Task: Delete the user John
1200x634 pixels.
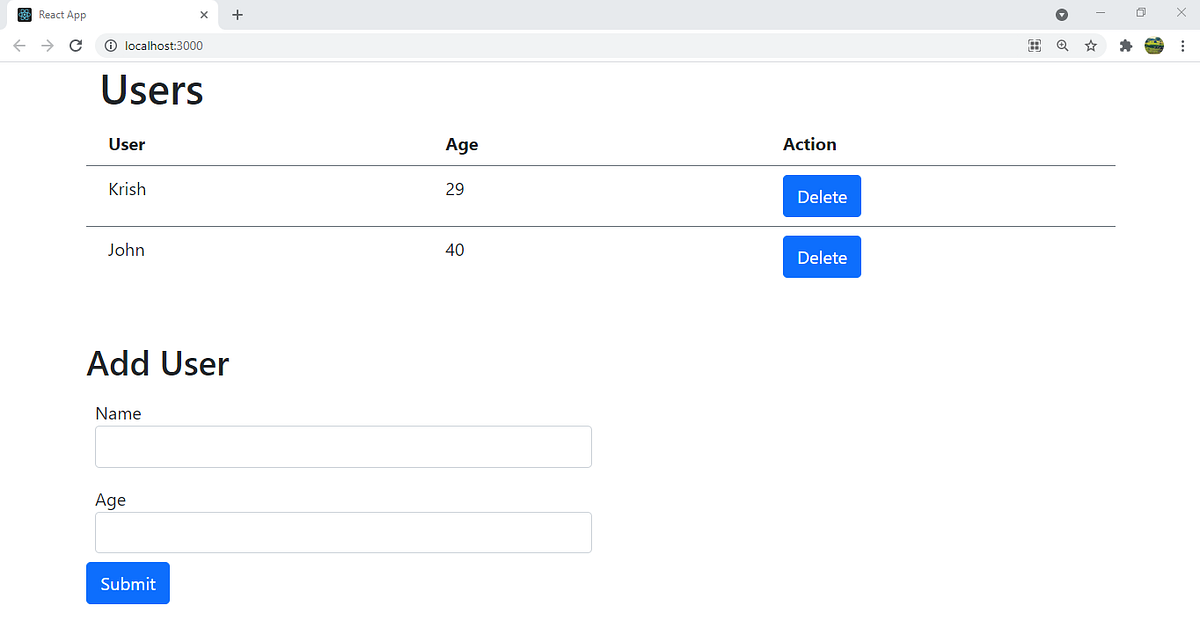Action: (x=821, y=258)
